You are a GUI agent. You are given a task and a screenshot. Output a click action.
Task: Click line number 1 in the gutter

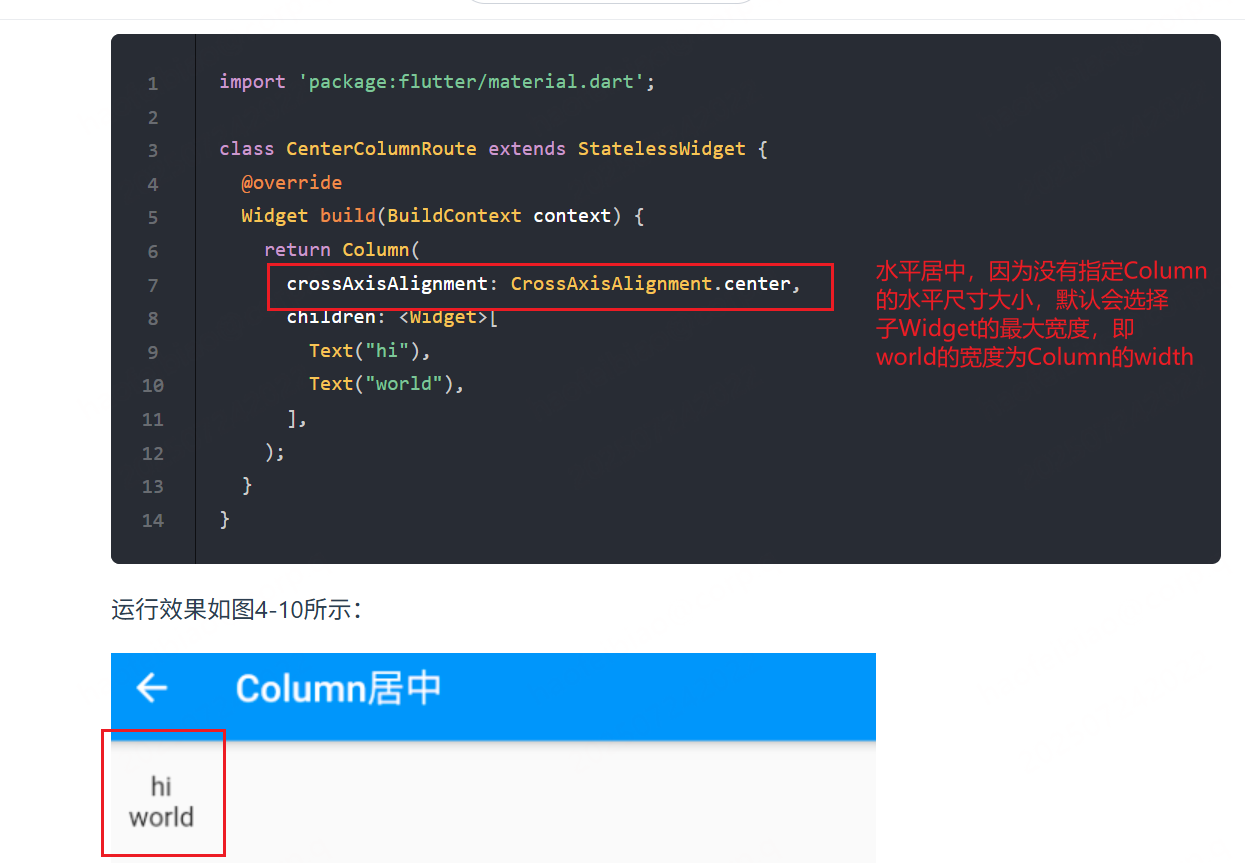coord(153,84)
